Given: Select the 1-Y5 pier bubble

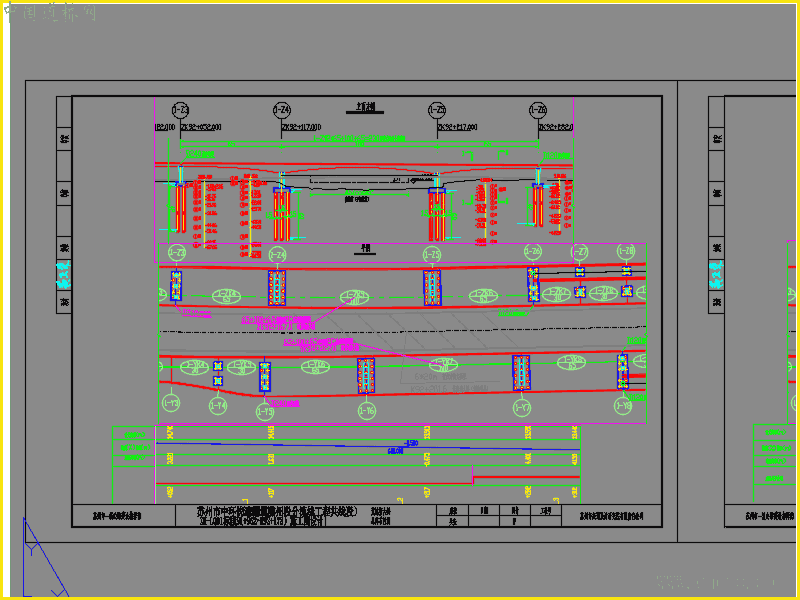Looking at the screenshot, I should [x=265, y=411].
